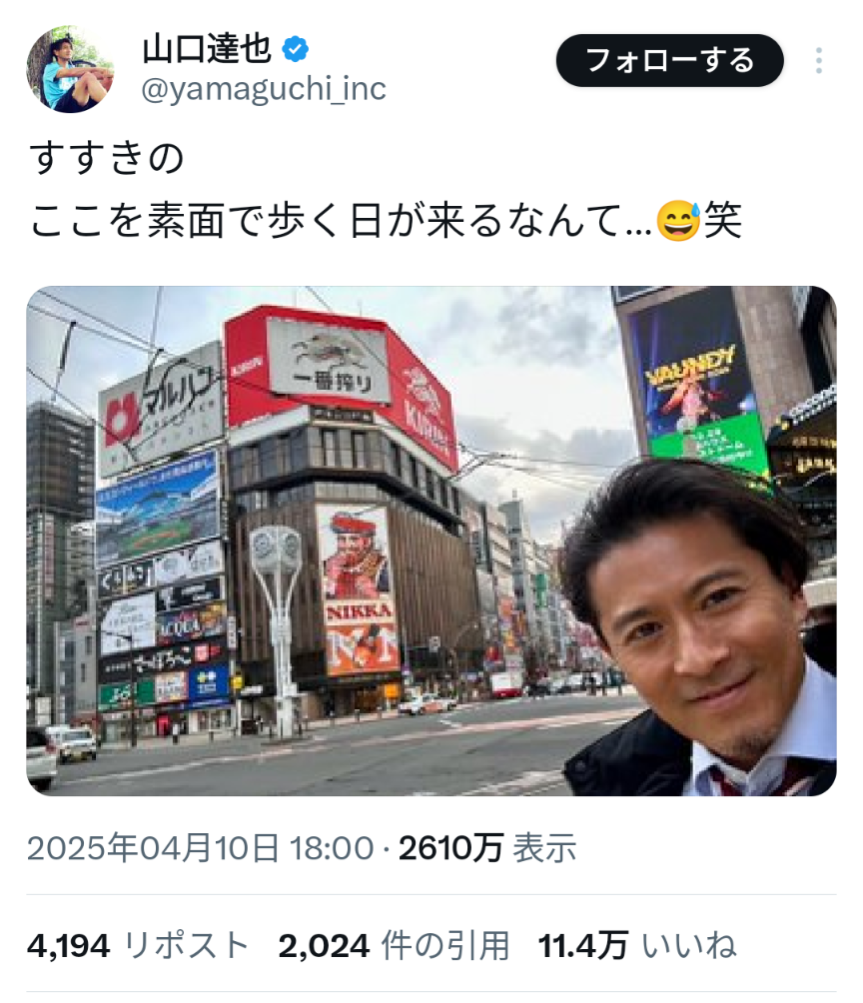The height and width of the screenshot is (1003, 863).
Task: Click the sweat-smile emoji in tweet
Action: pos(679,221)
